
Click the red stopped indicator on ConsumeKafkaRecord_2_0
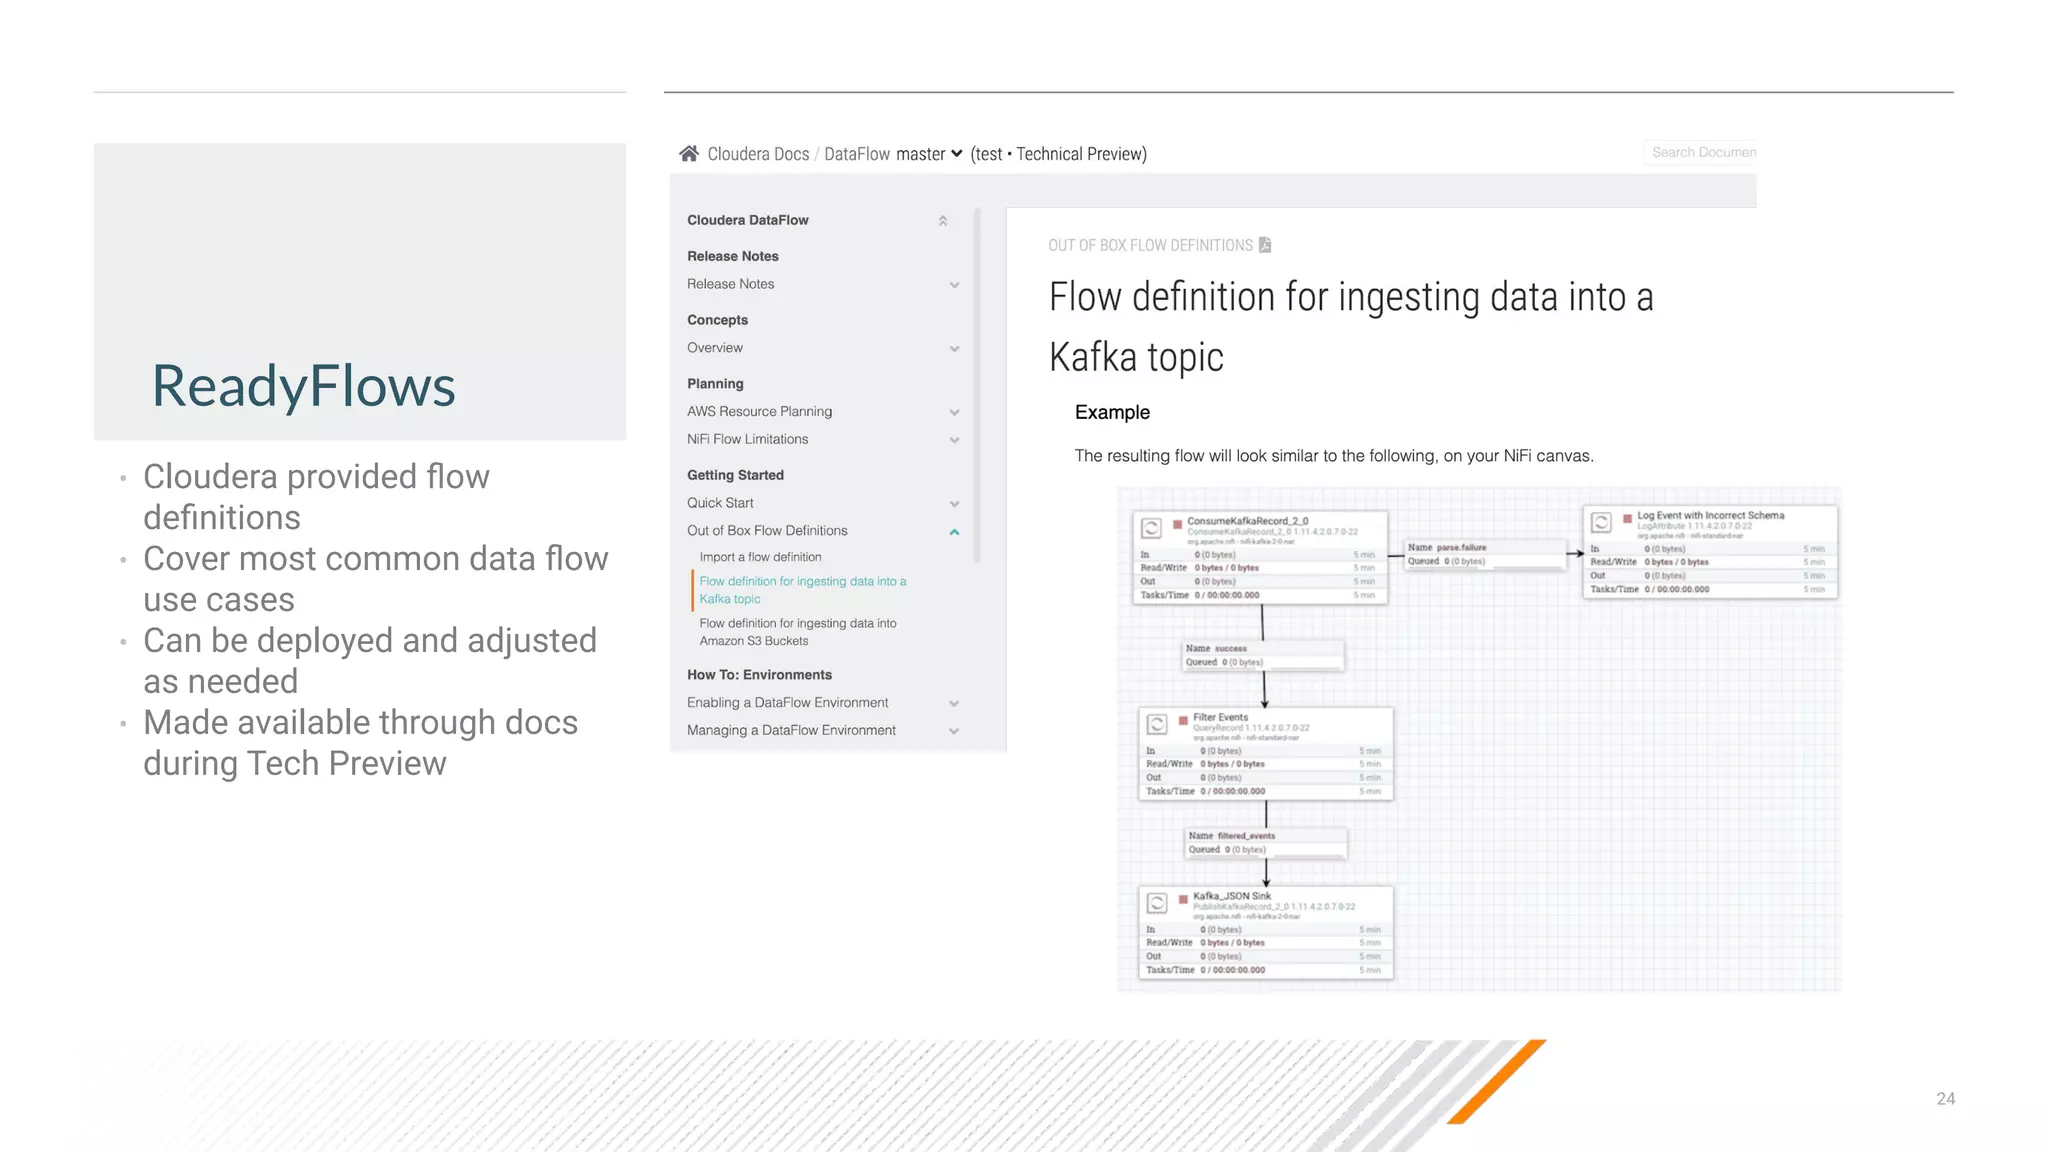click(1178, 523)
